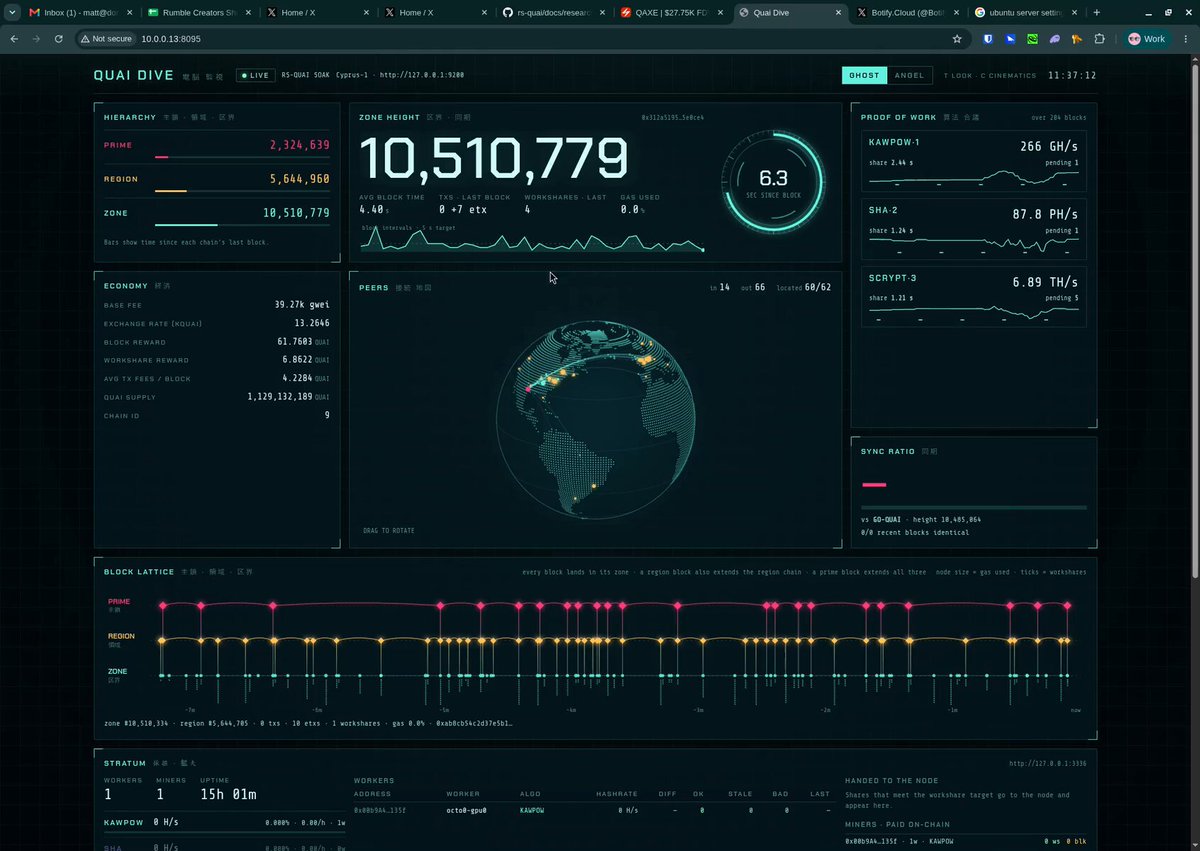
Task: Switch to ANGEL theme
Action: 909,75
